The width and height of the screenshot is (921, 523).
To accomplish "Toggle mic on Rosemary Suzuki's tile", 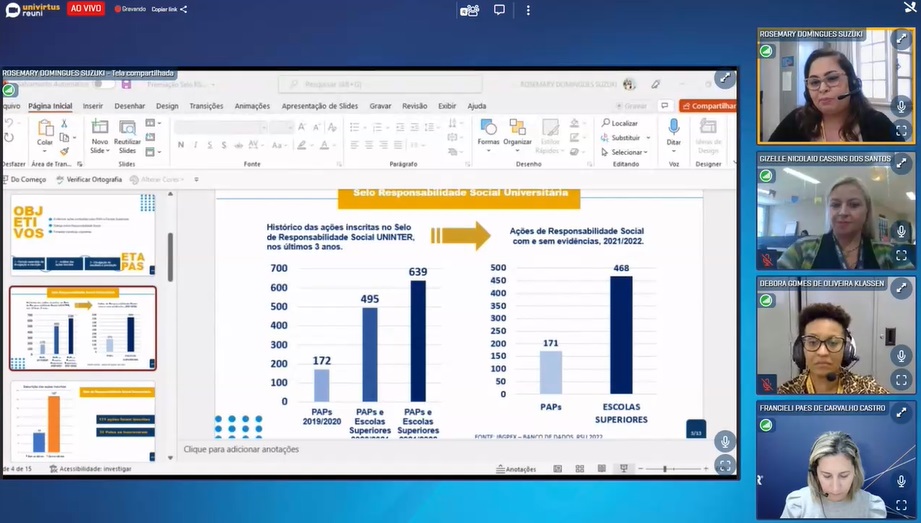I will [901, 107].
